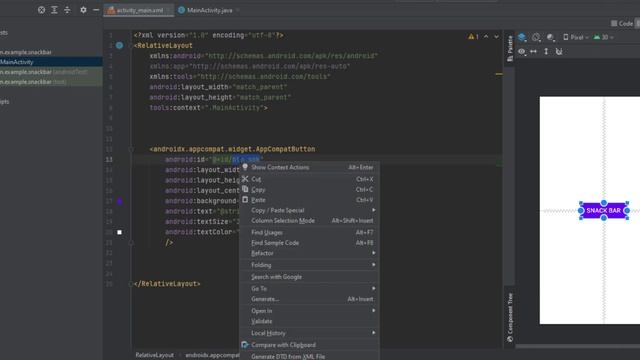
Task: Choose Generate DTD from XML File
Action: tap(309, 356)
